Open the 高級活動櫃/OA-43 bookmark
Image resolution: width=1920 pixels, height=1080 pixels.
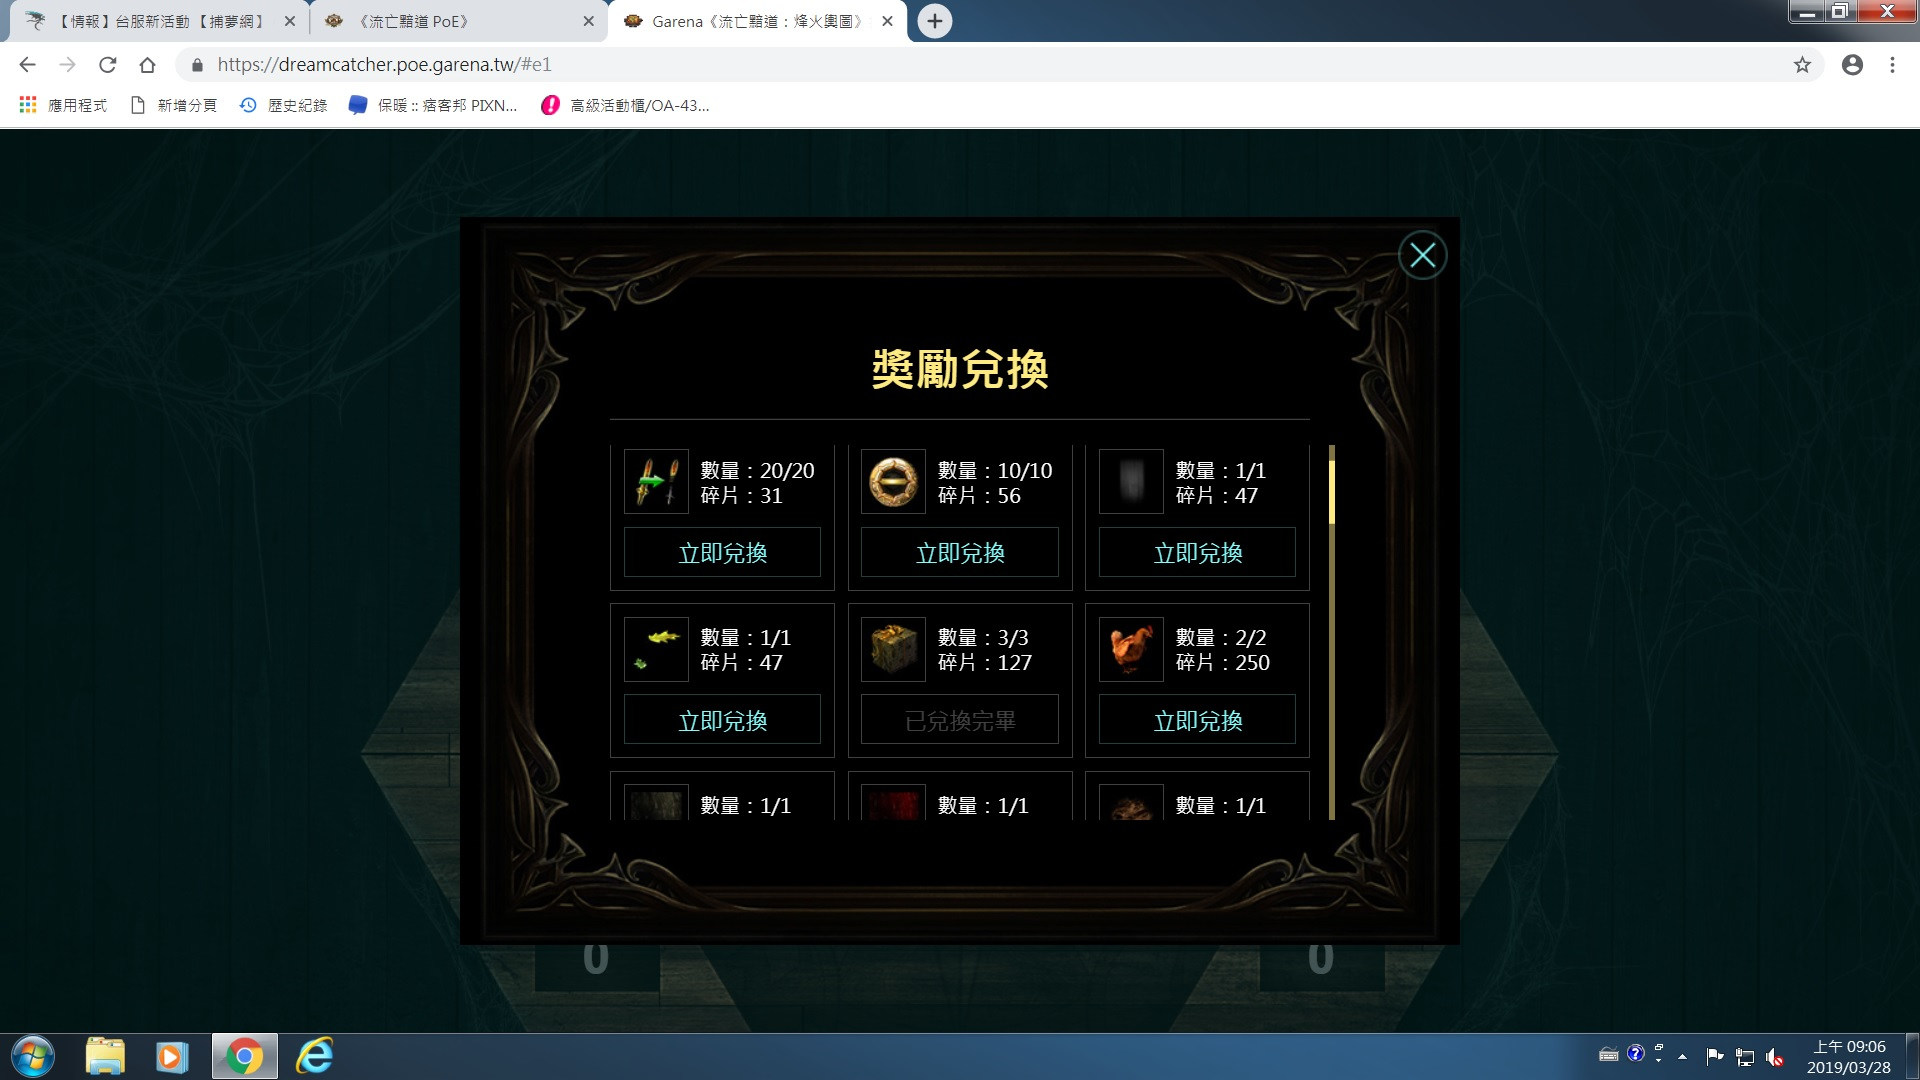click(625, 105)
